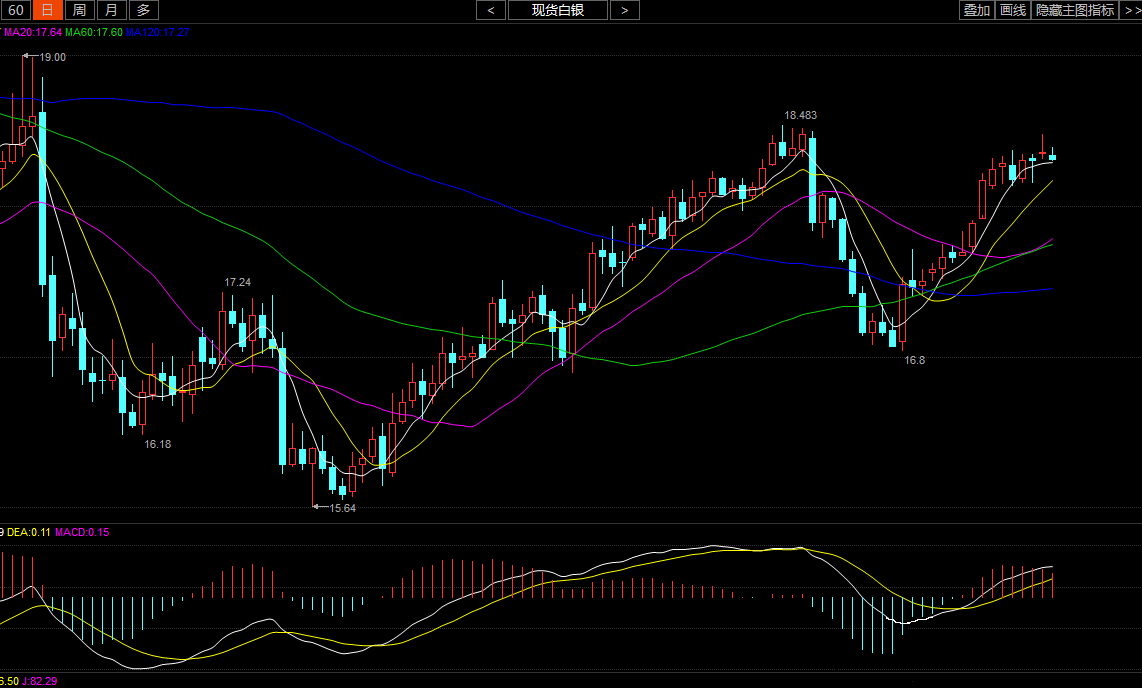Toggle 隐藏主图指标 to hide main indicators
Viewport: 1142px width, 688px height.
click(x=1075, y=10)
